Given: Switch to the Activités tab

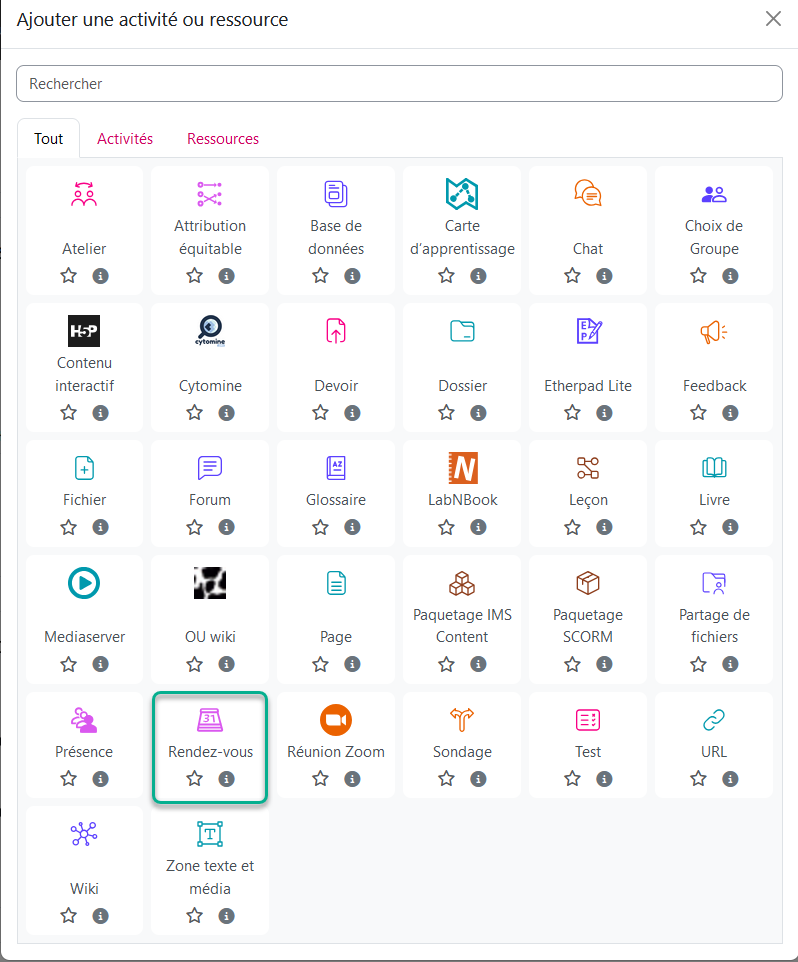Looking at the screenshot, I should (x=125, y=139).
